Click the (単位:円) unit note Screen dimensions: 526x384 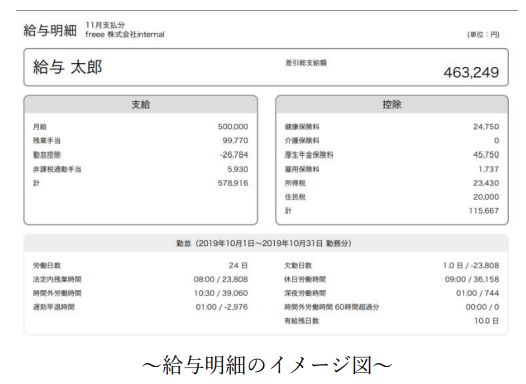483,35
